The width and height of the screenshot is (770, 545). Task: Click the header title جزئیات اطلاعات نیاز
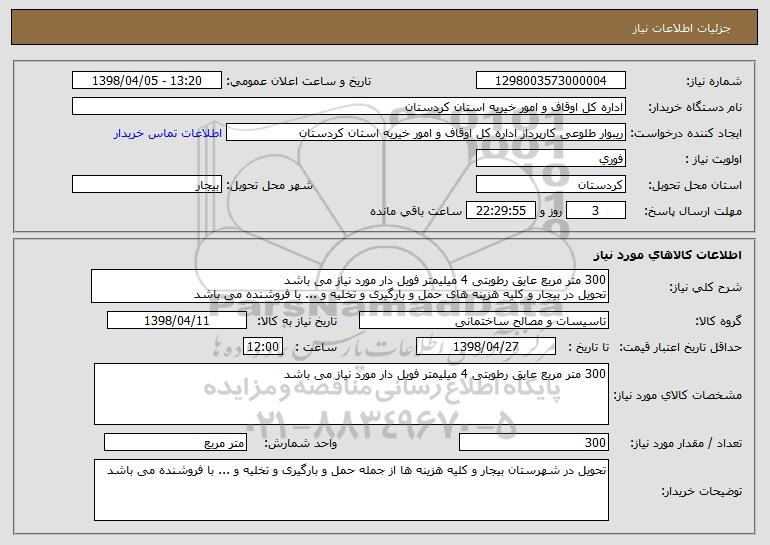[681, 28]
